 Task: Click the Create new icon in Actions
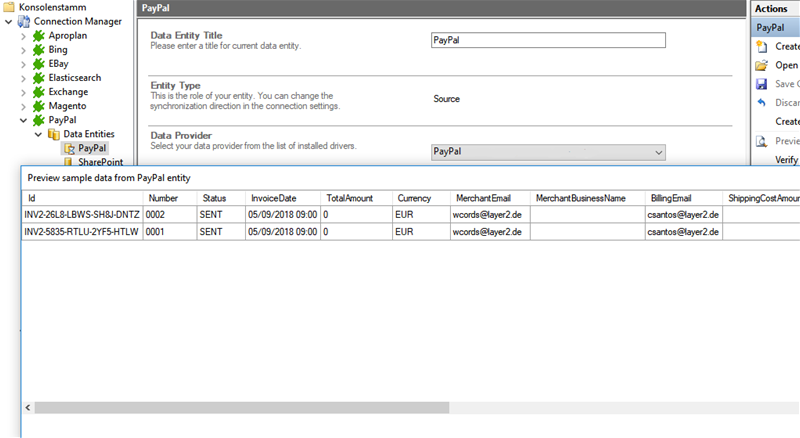tap(762, 47)
